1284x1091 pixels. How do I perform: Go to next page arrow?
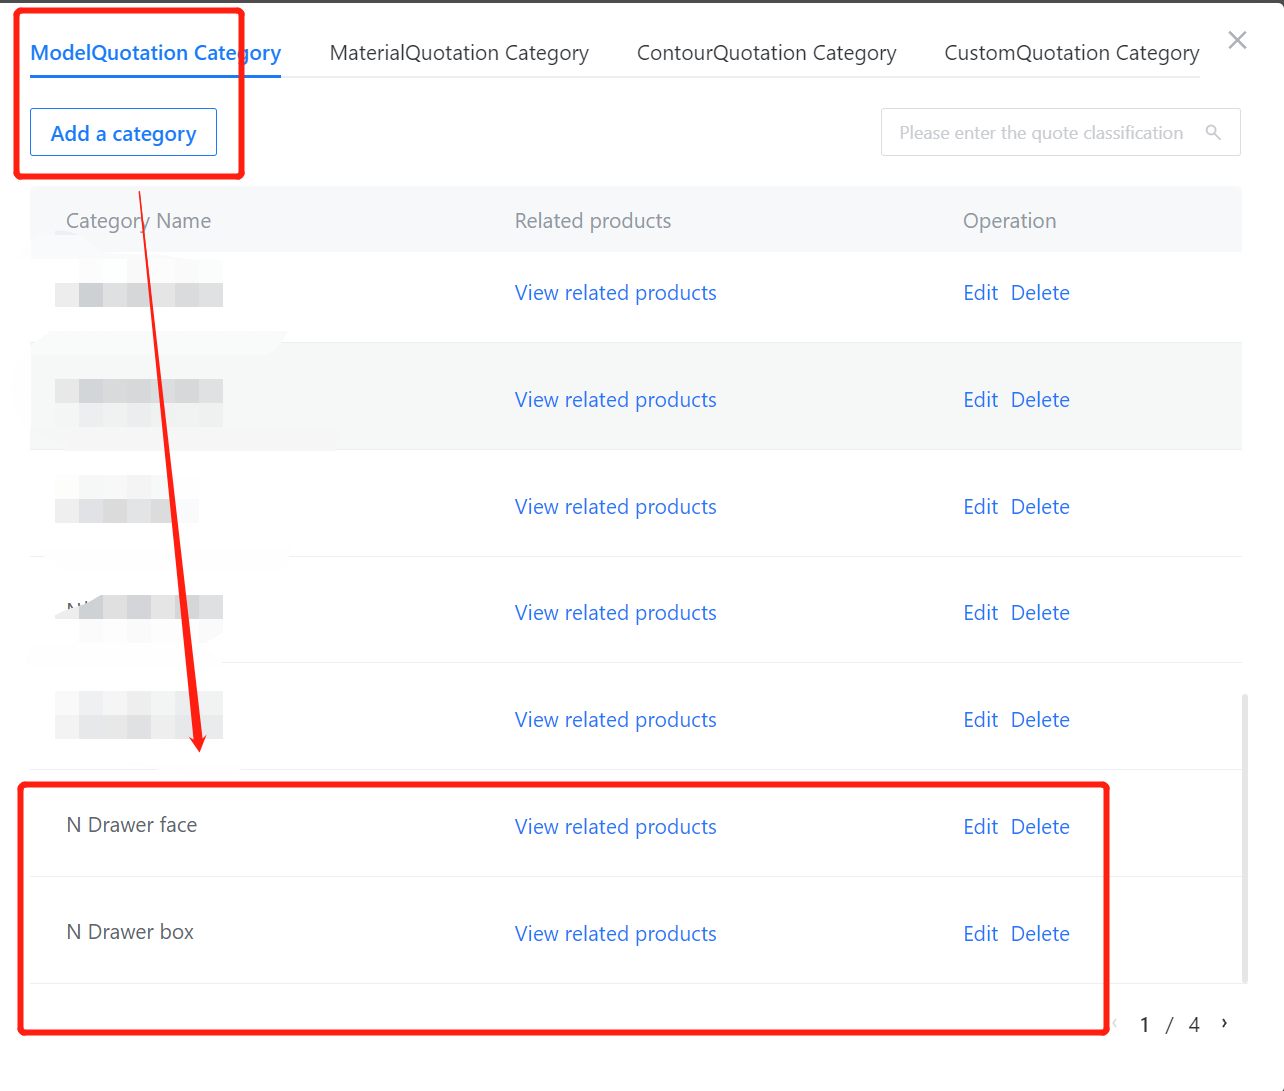pos(1224,1023)
